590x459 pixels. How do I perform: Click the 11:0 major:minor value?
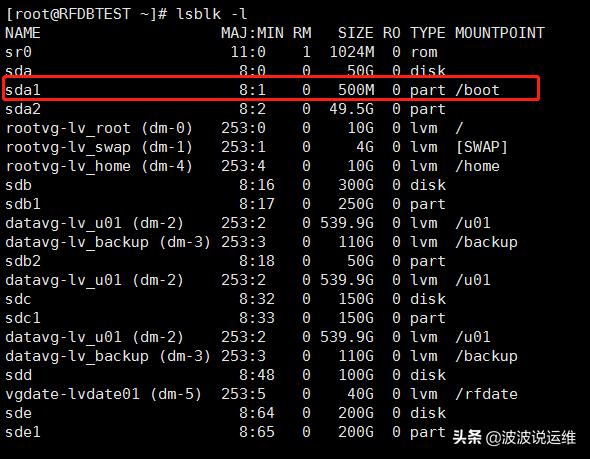[248, 52]
